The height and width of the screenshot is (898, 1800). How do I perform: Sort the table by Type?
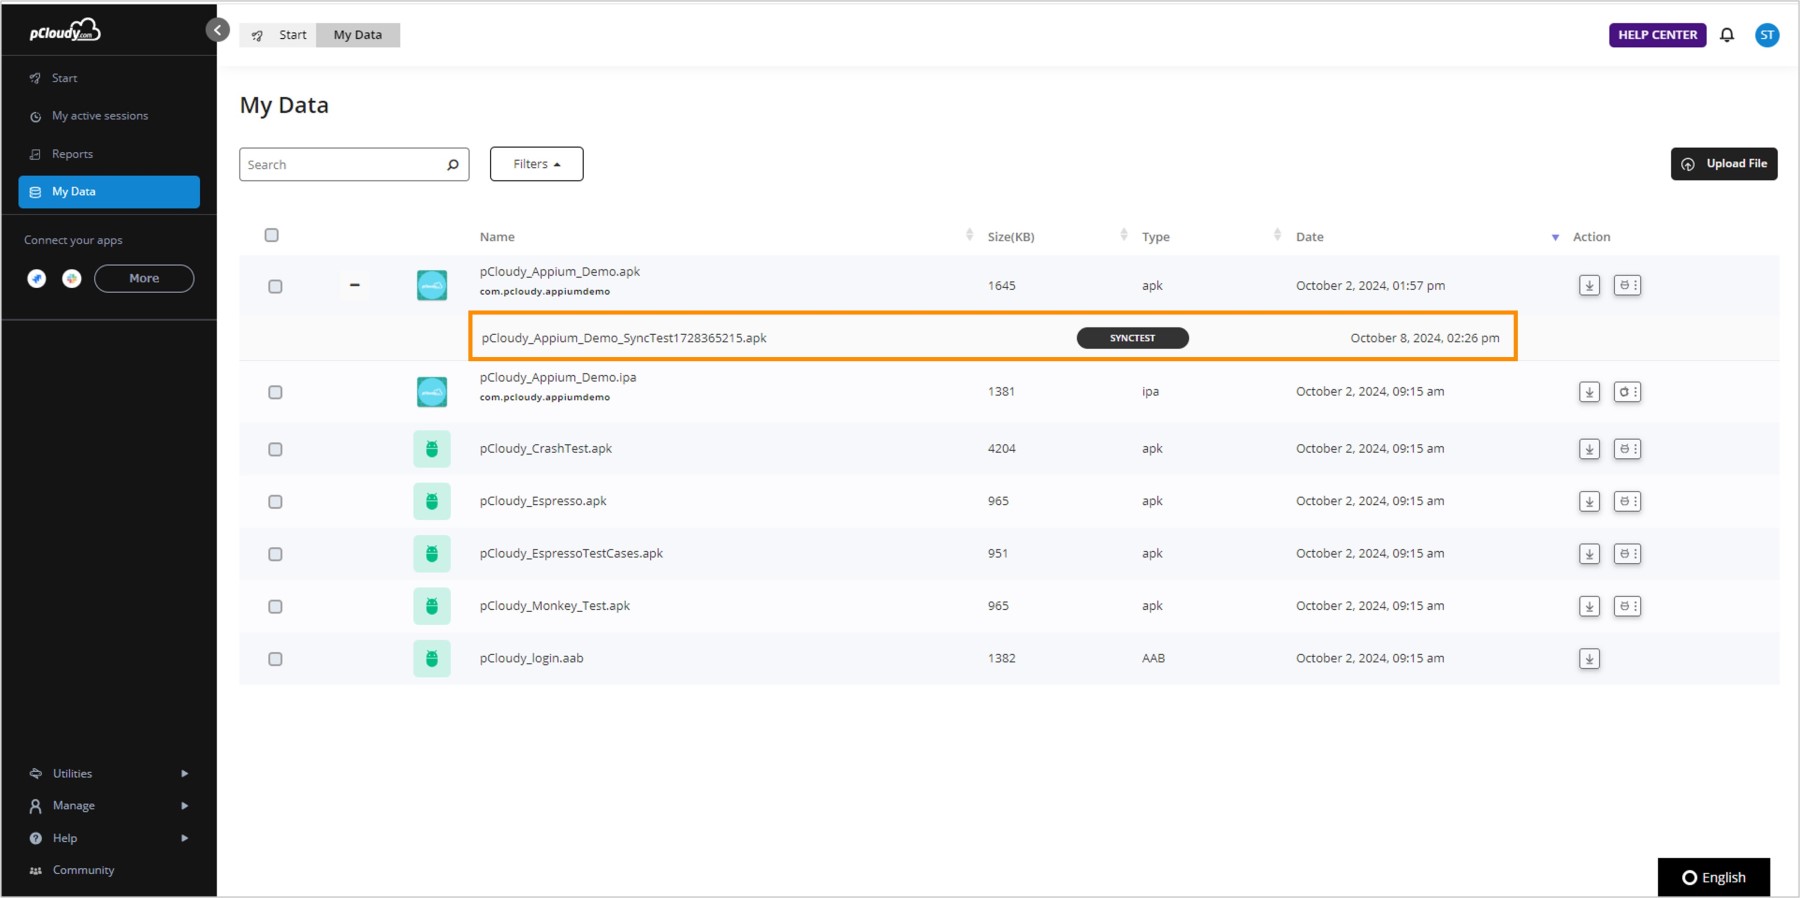point(1277,236)
